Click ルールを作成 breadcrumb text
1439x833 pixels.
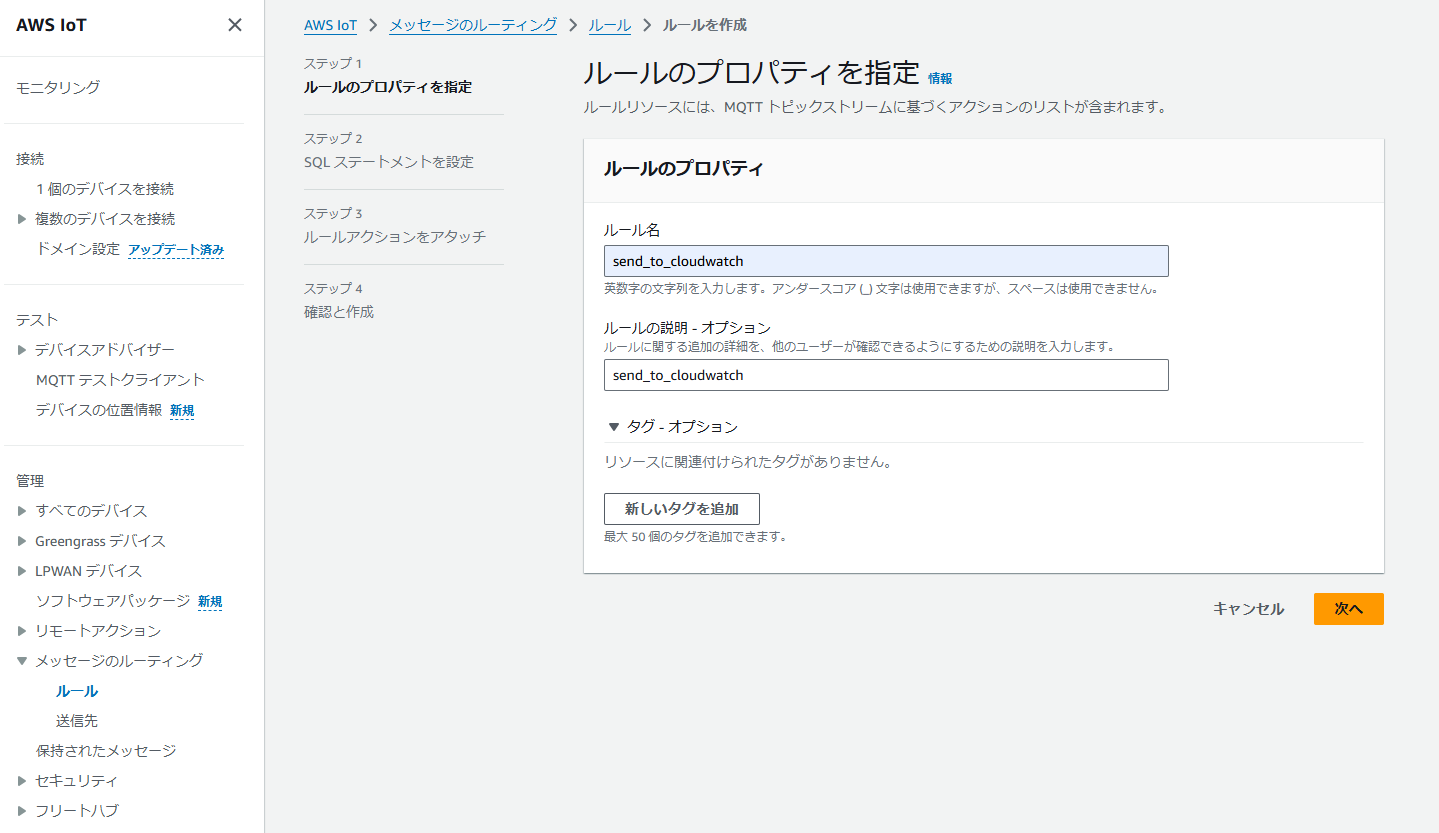click(705, 25)
